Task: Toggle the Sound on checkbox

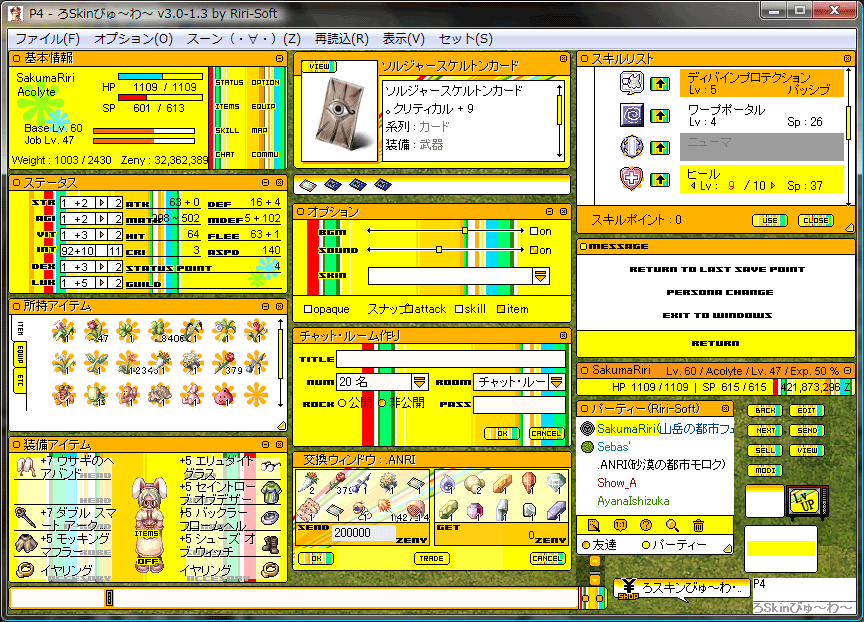Action: (x=533, y=250)
